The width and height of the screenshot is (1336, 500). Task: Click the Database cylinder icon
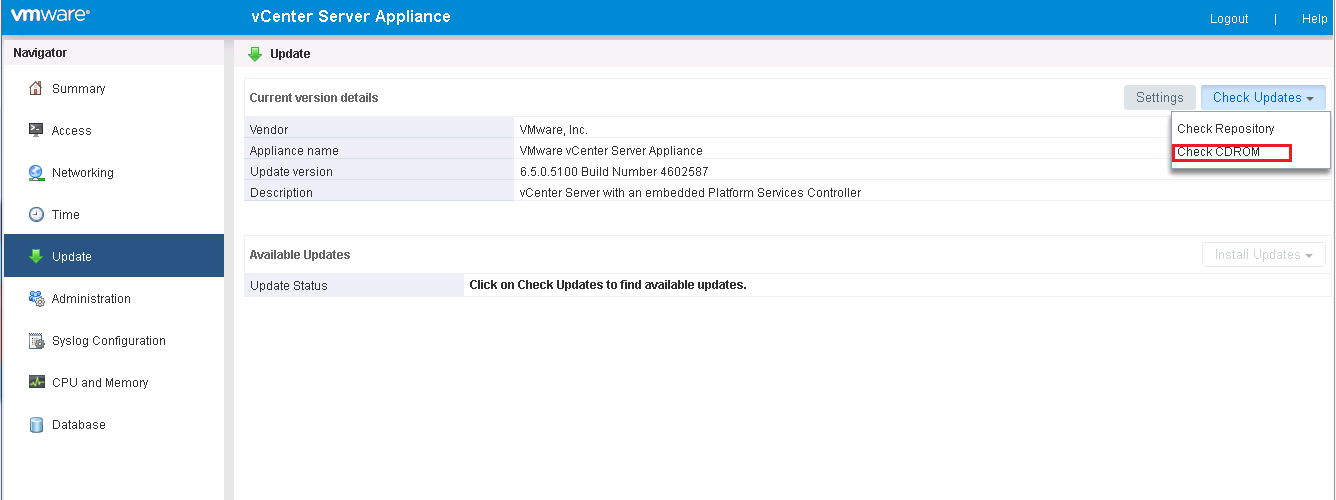[x=36, y=425]
